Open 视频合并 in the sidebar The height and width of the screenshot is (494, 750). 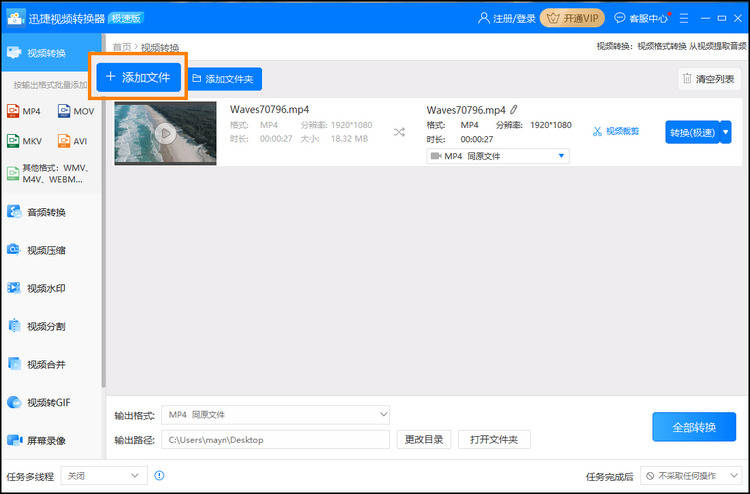37,364
